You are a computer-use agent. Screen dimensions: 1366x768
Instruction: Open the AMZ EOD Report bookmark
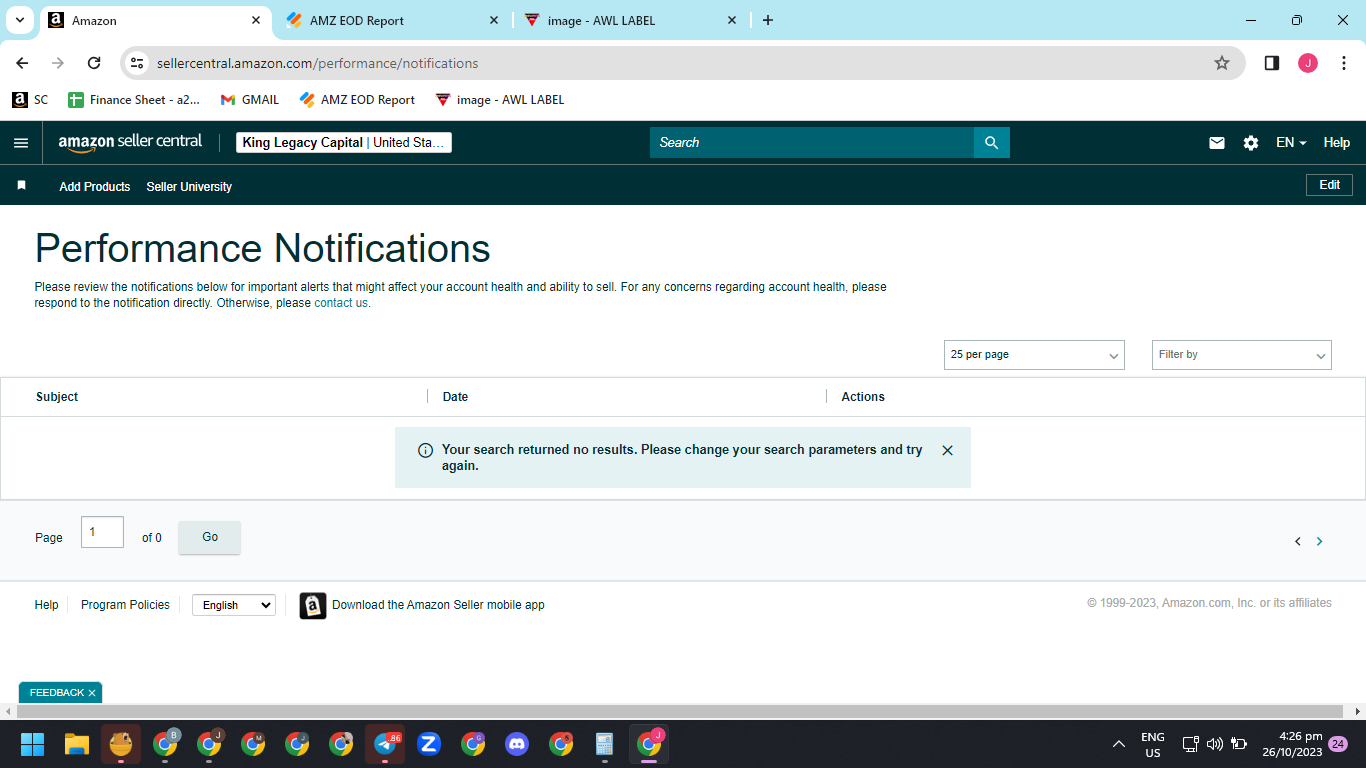(358, 100)
